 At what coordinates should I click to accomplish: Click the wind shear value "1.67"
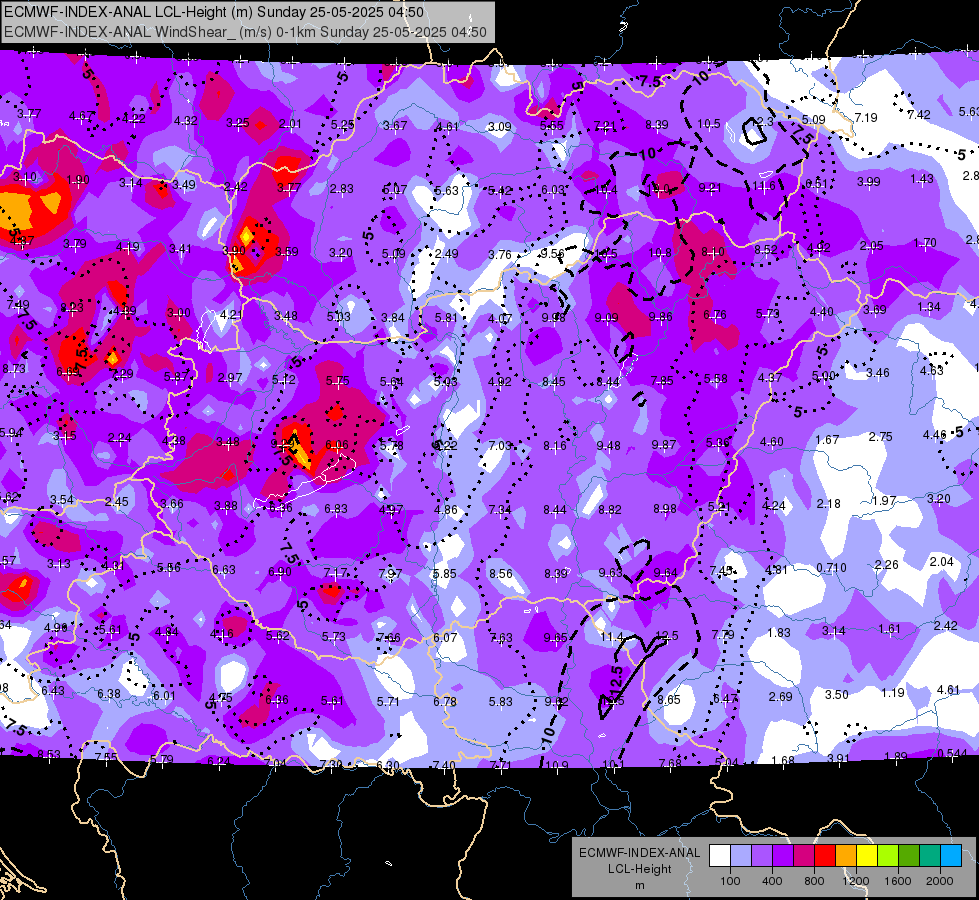tap(827, 440)
